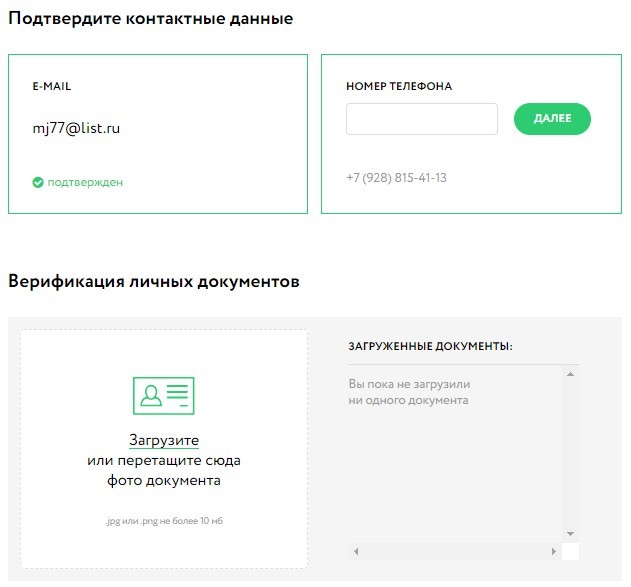Click the file format hint .jpg или .png

click(164, 520)
